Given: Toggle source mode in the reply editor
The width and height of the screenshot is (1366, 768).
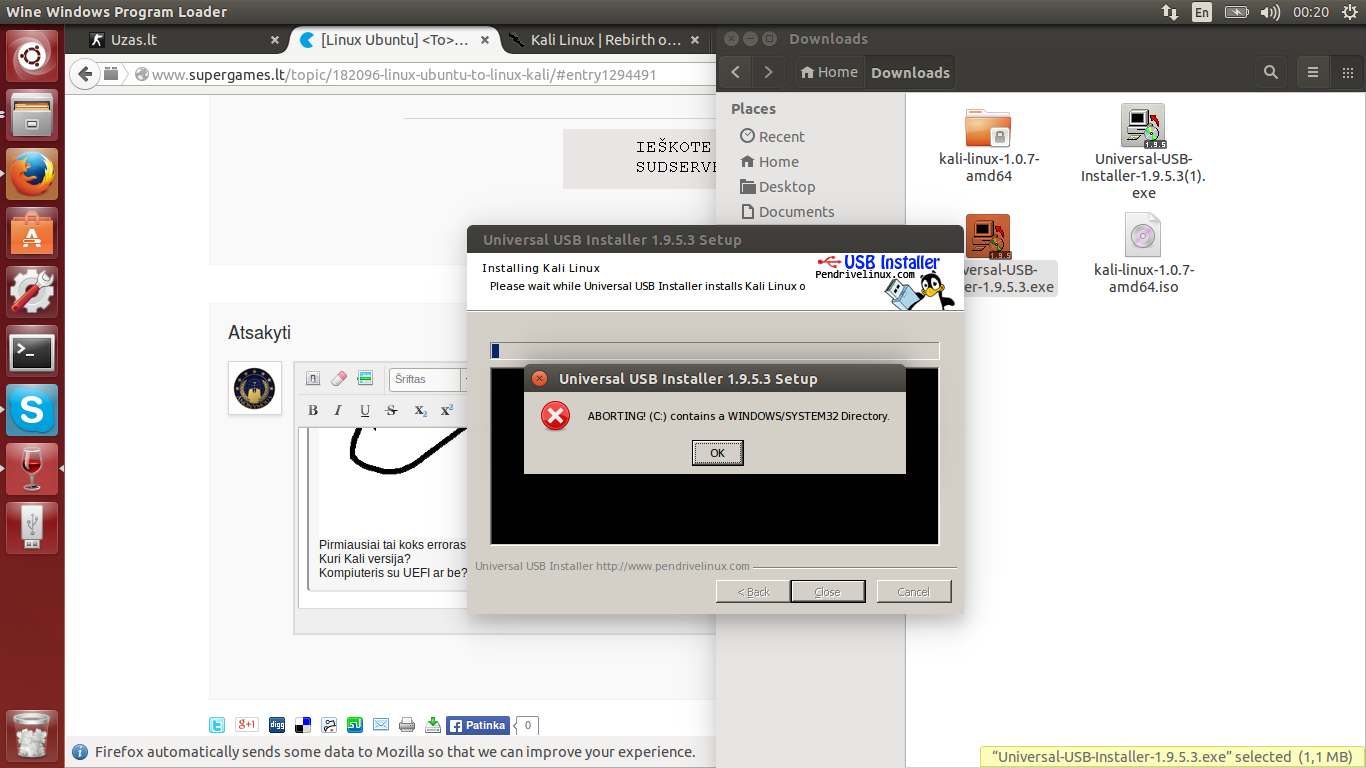Looking at the screenshot, I should coord(312,379).
